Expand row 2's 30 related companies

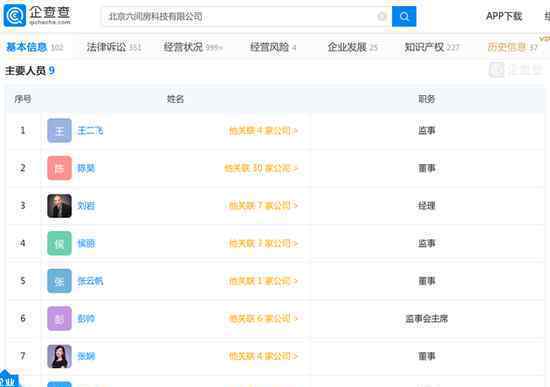point(261,168)
